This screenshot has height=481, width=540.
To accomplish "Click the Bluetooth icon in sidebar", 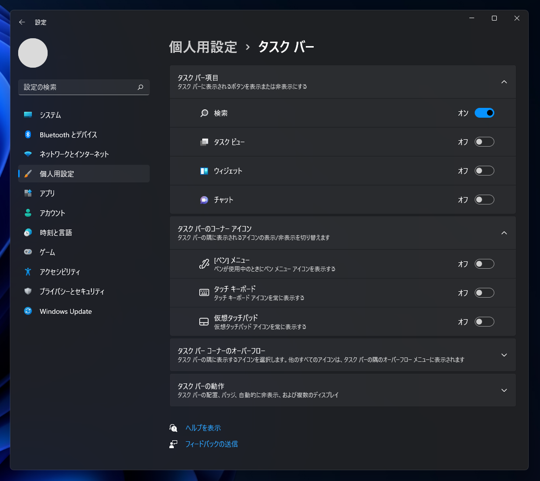I will tap(28, 134).
